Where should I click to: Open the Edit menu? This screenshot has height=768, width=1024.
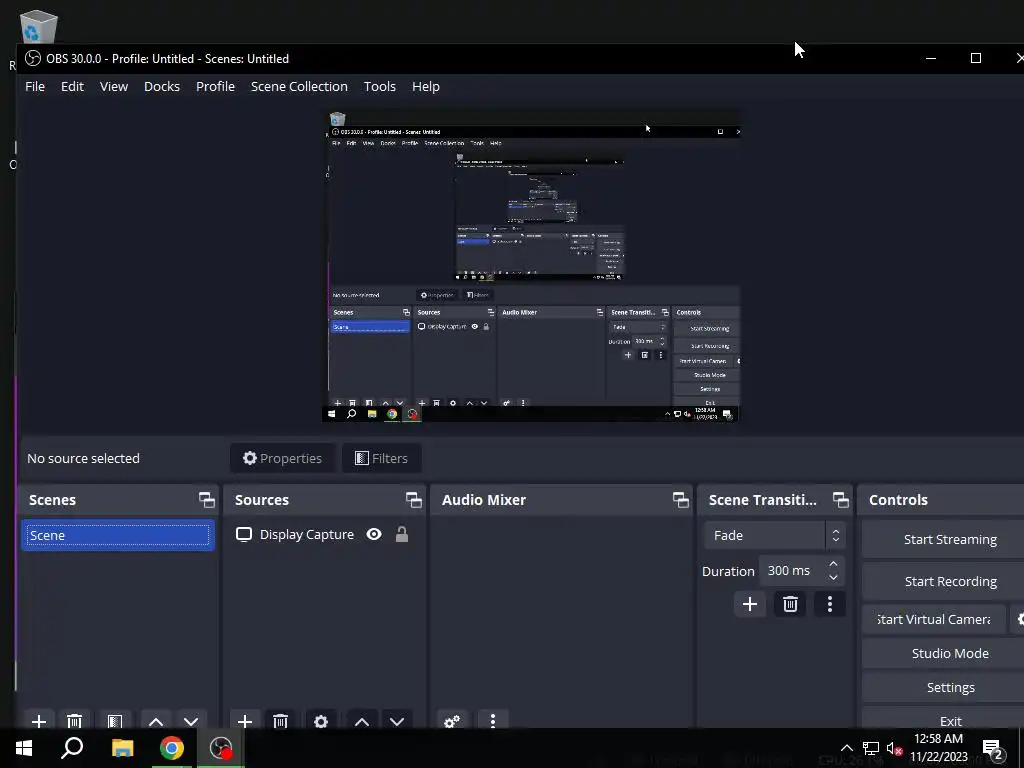pos(72,86)
